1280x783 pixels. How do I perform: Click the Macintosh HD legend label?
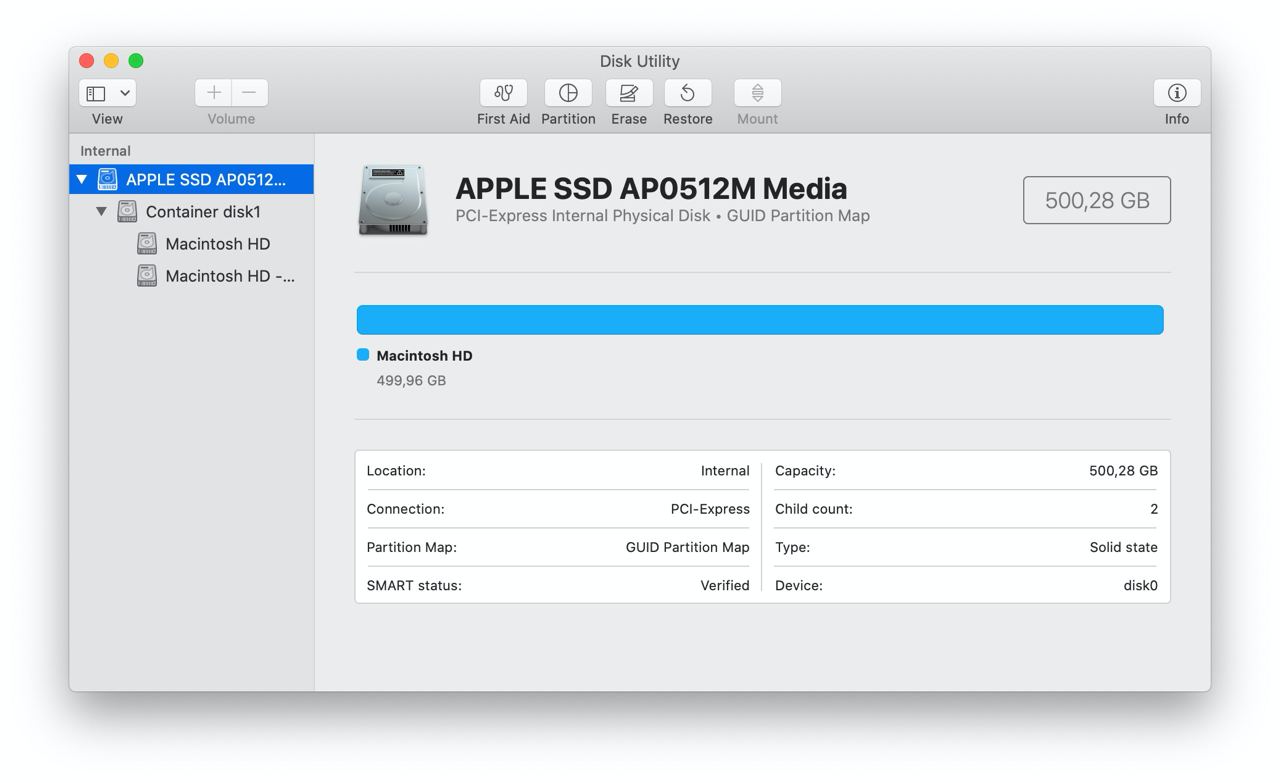425,355
